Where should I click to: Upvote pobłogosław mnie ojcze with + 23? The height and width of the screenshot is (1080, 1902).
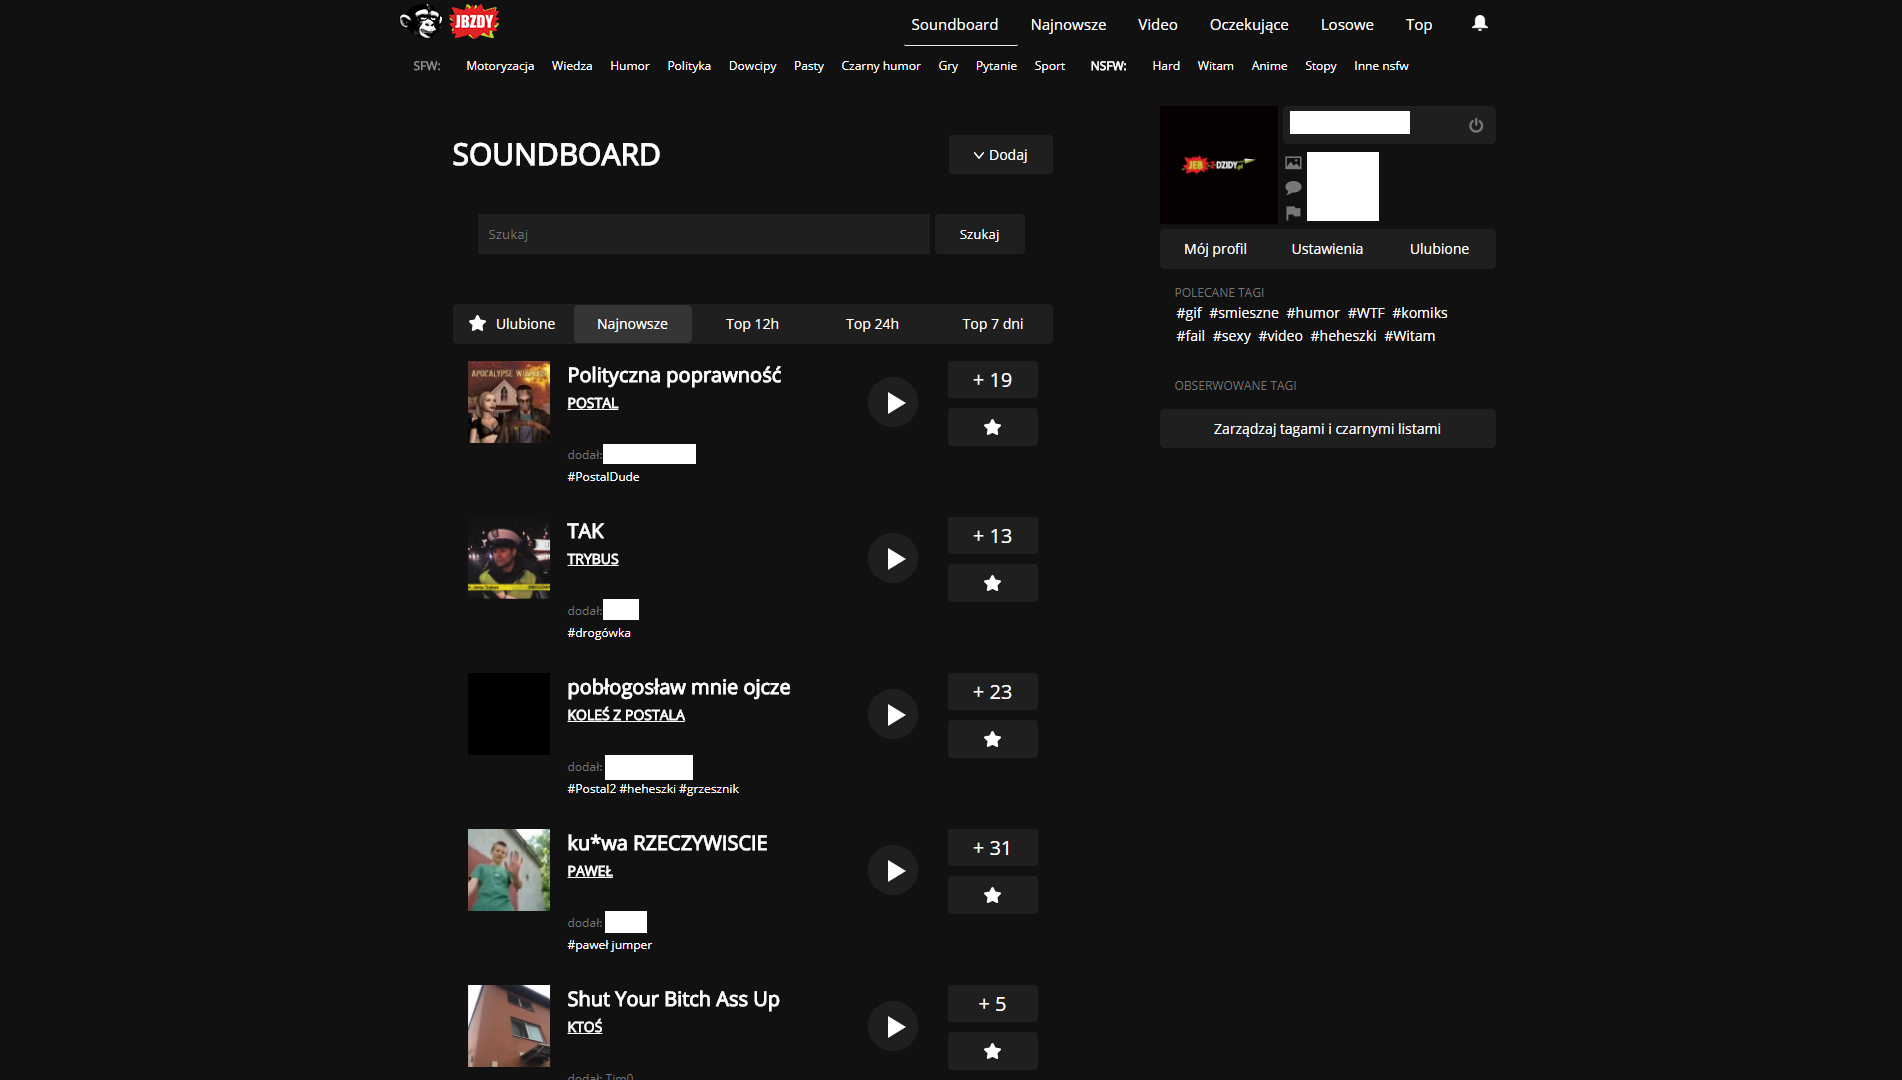pyautogui.click(x=993, y=692)
